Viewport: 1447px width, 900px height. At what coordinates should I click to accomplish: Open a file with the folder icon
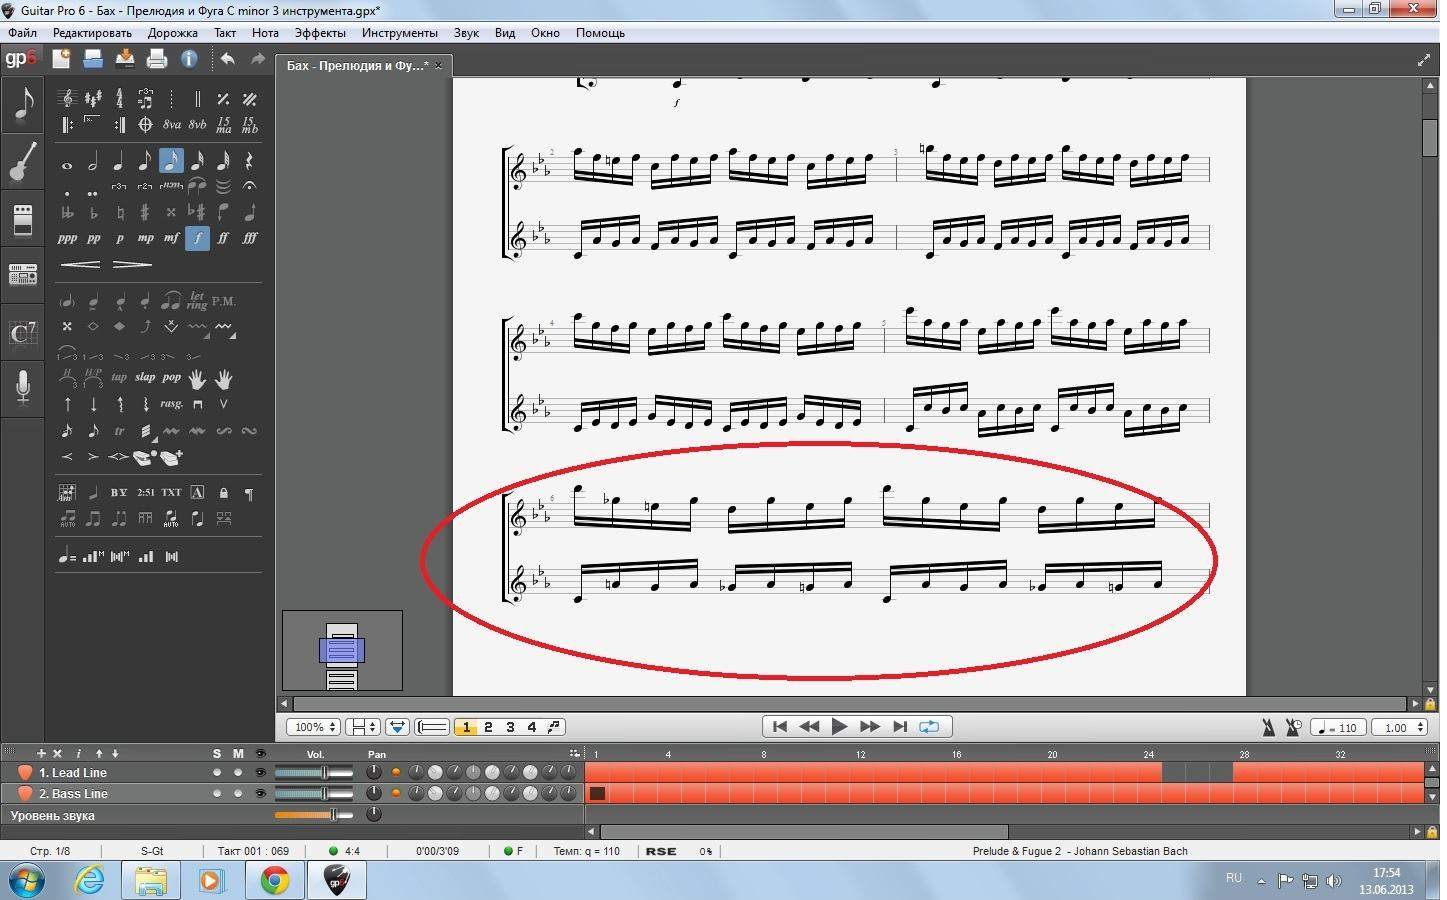[93, 59]
